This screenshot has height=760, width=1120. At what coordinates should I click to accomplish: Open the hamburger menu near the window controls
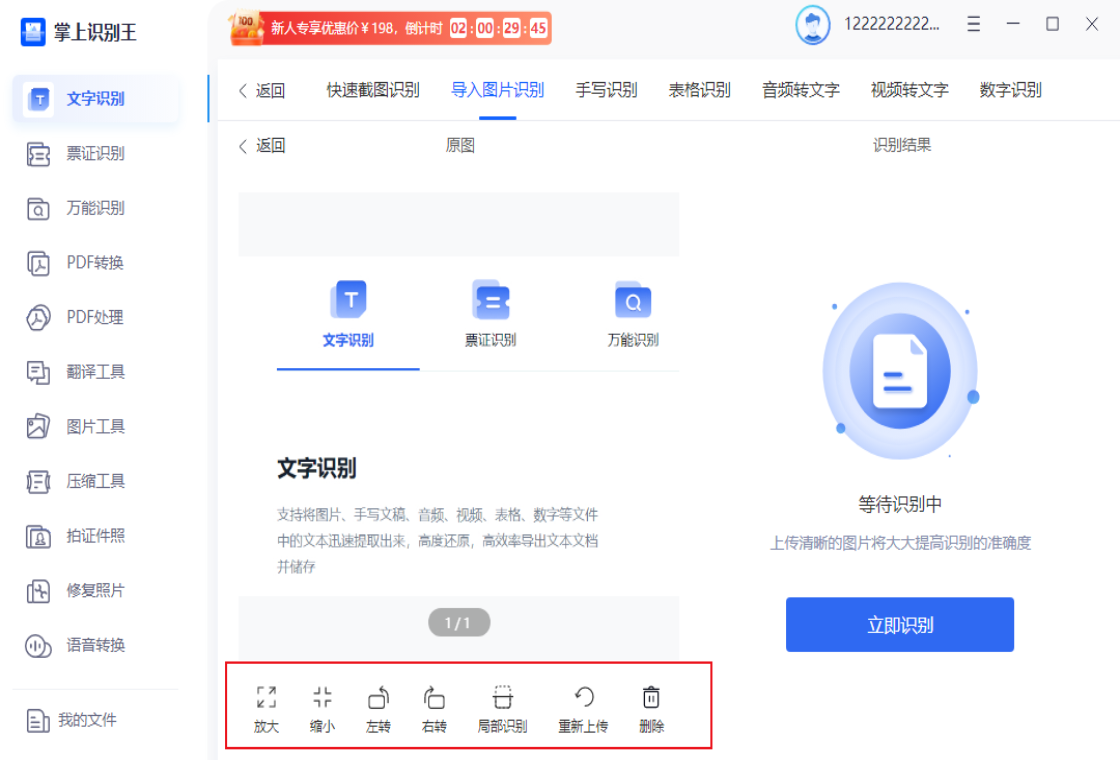pos(973,23)
